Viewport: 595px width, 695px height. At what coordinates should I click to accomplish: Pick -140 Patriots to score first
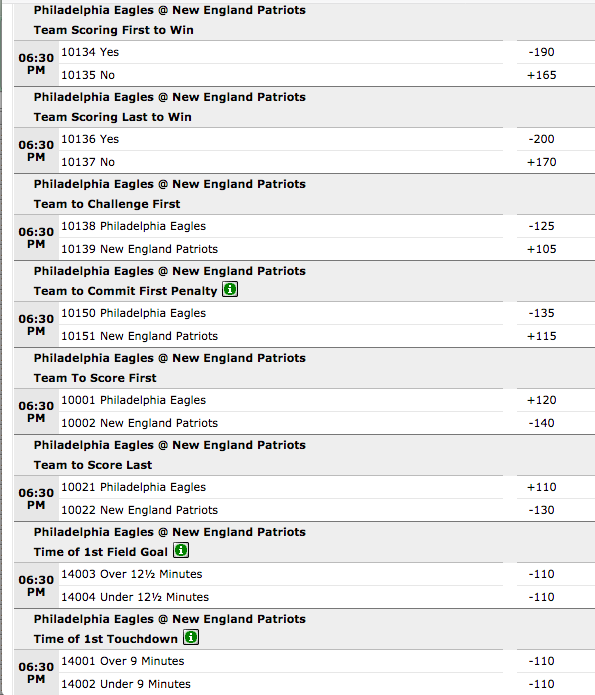point(541,423)
